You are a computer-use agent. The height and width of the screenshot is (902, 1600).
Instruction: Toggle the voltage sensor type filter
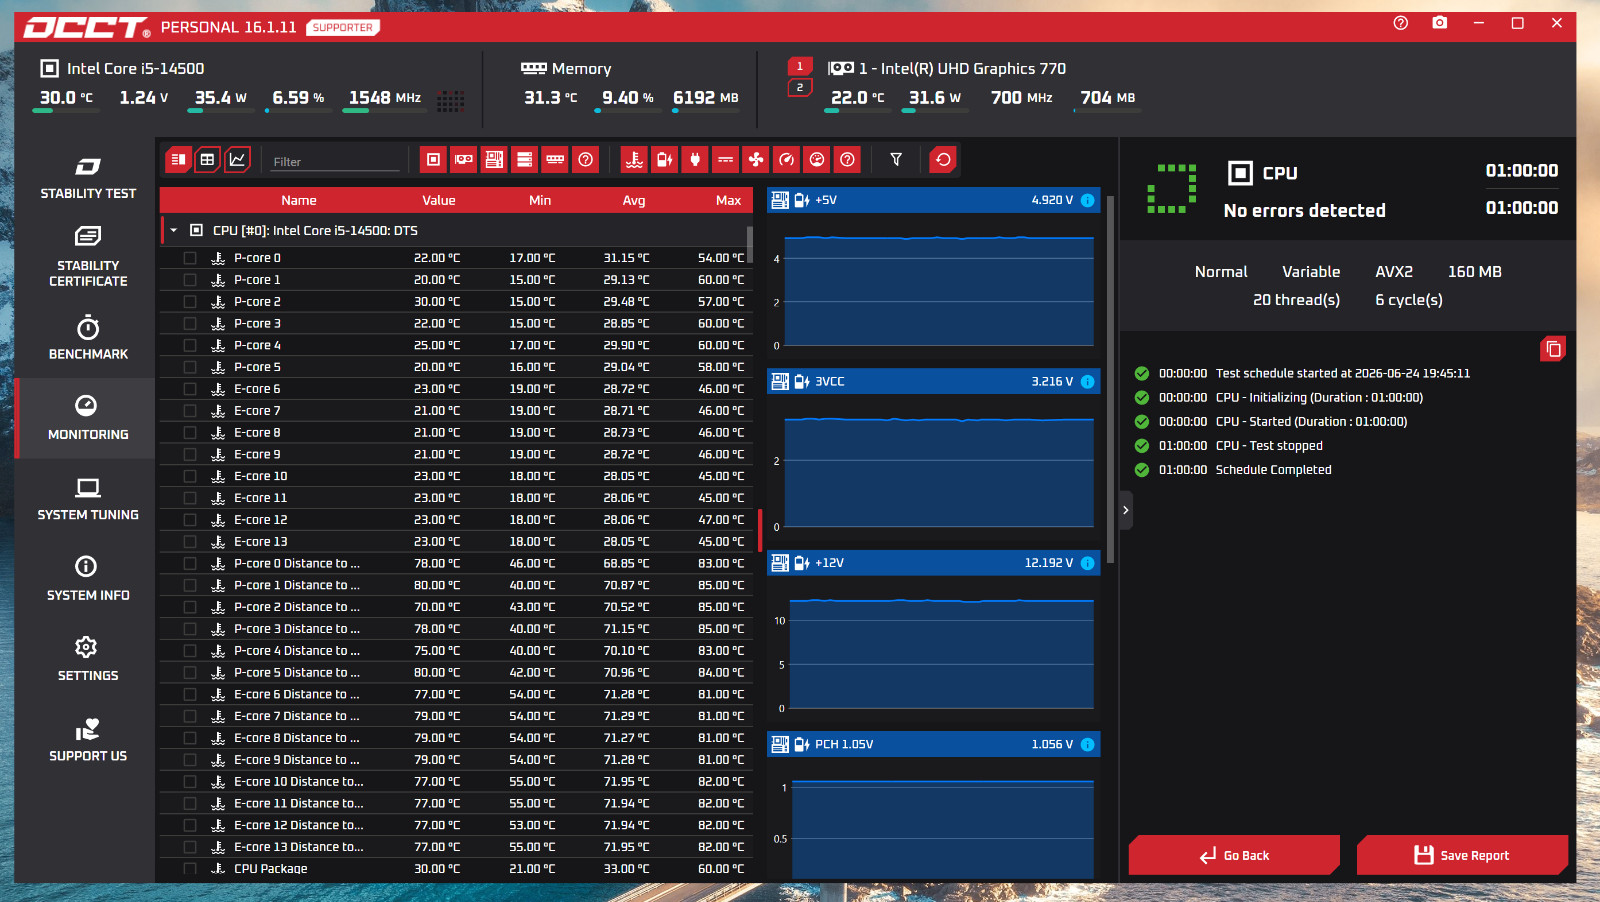(x=664, y=159)
